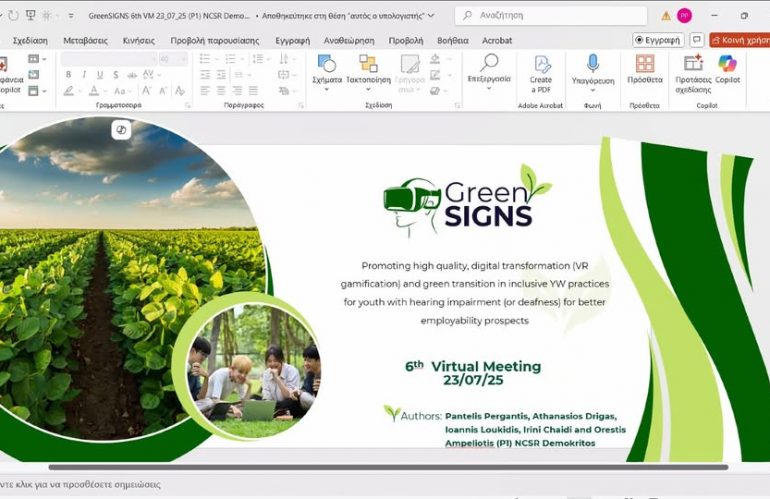770x499 pixels.
Task: Align text right in paragraph group
Action: (237, 90)
